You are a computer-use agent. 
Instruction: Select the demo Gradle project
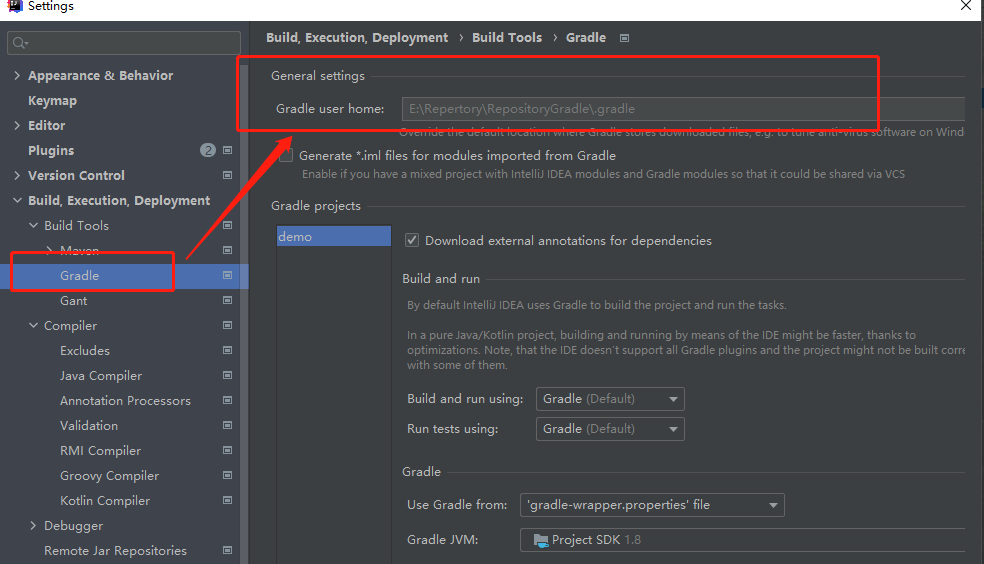[x=333, y=237]
